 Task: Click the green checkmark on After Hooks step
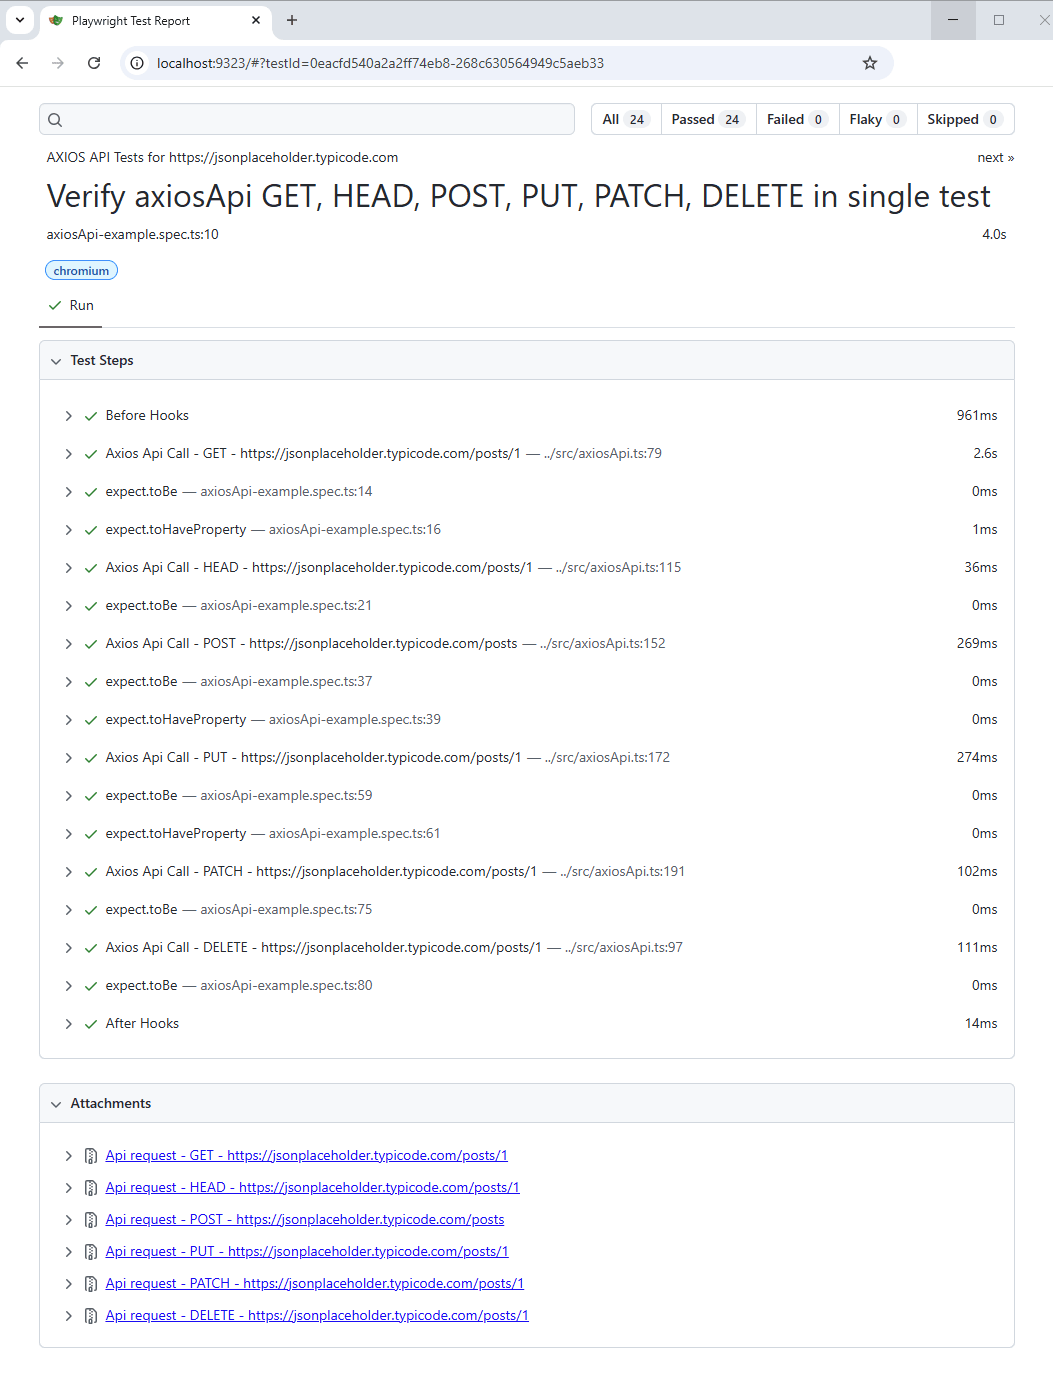(90, 1023)
